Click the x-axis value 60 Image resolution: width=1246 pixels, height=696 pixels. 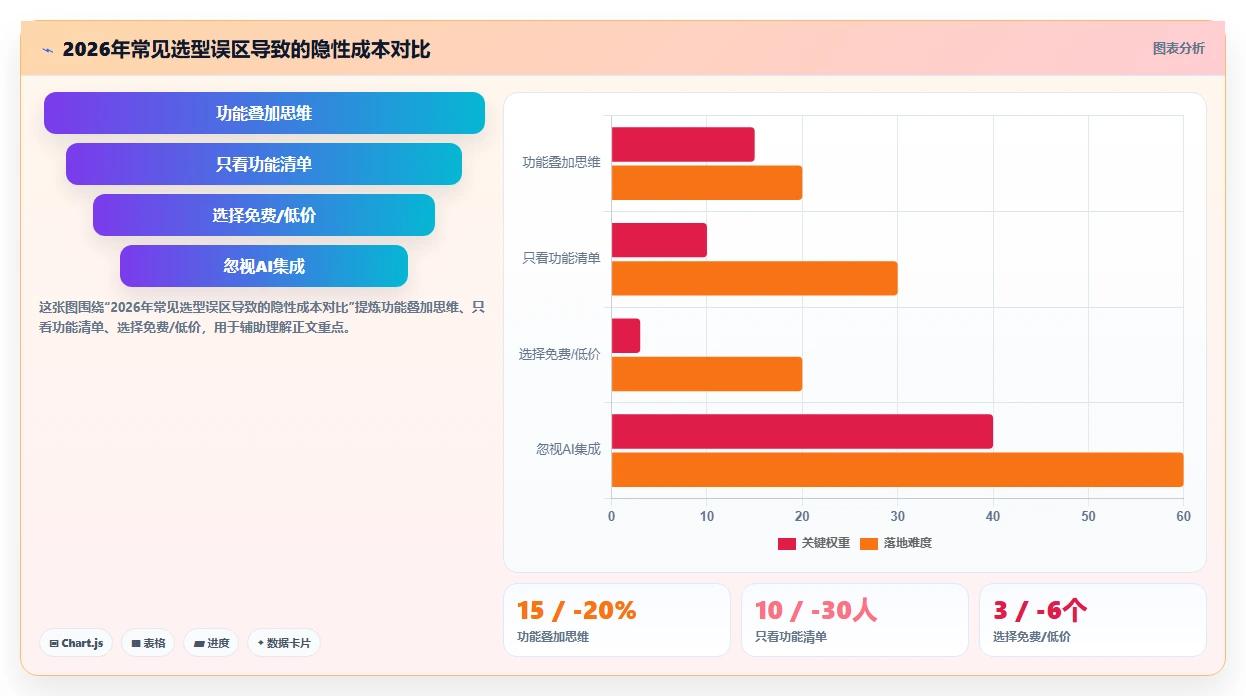1184,517
